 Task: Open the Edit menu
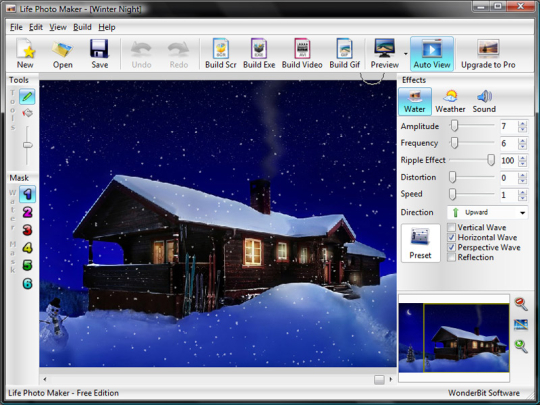pyautogui.click(x=36, y=27)
